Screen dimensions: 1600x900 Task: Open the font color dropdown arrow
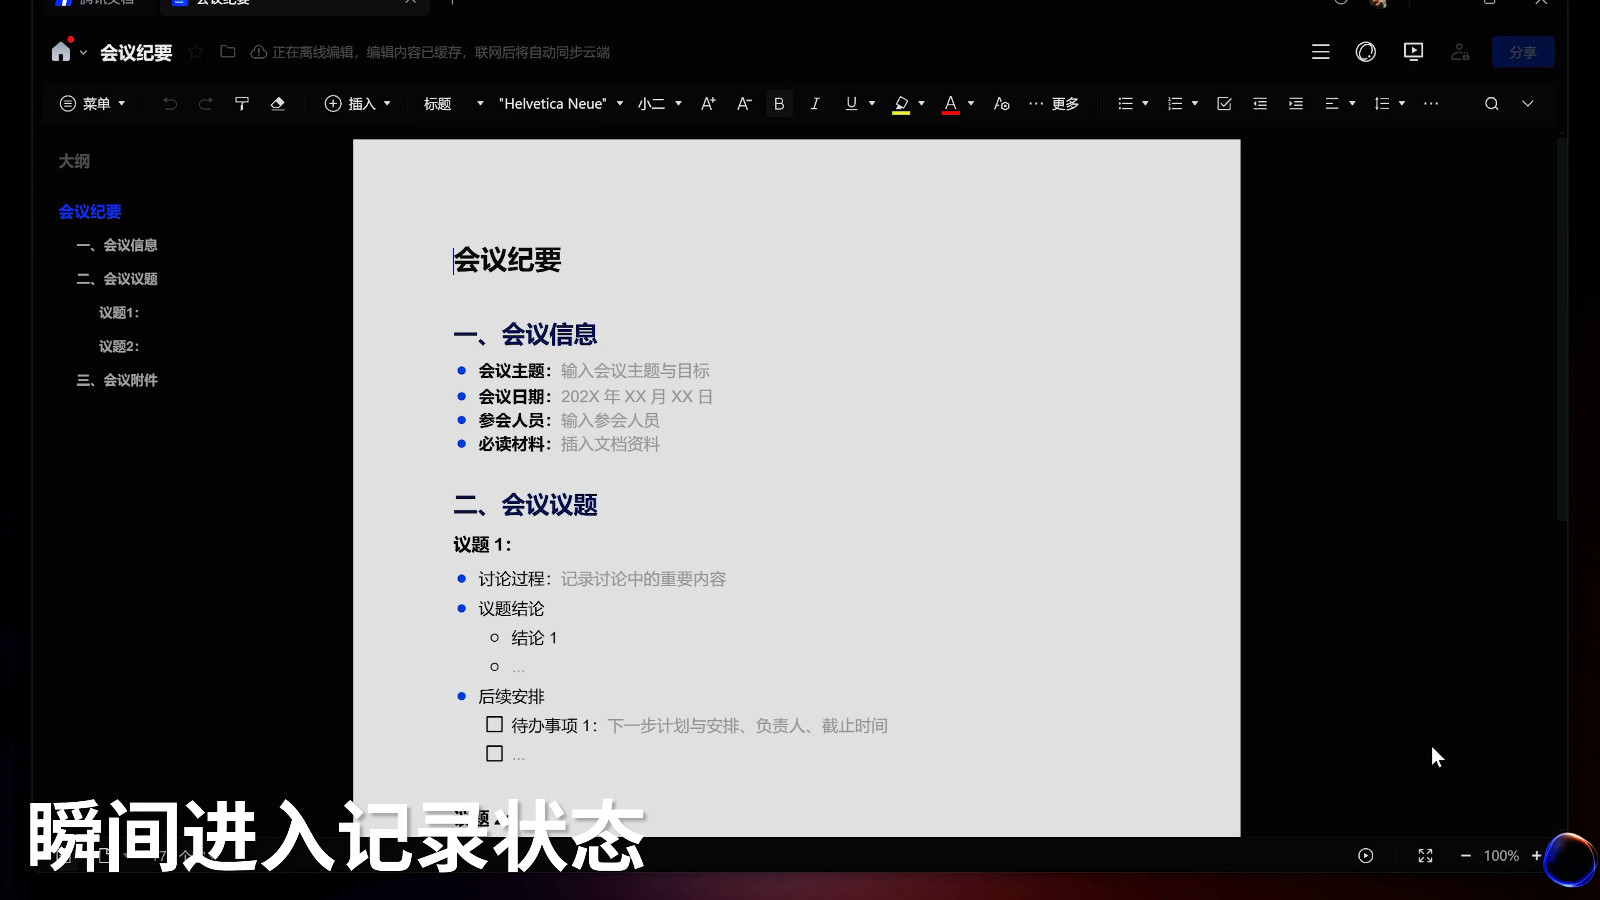[x=971, y=104]
